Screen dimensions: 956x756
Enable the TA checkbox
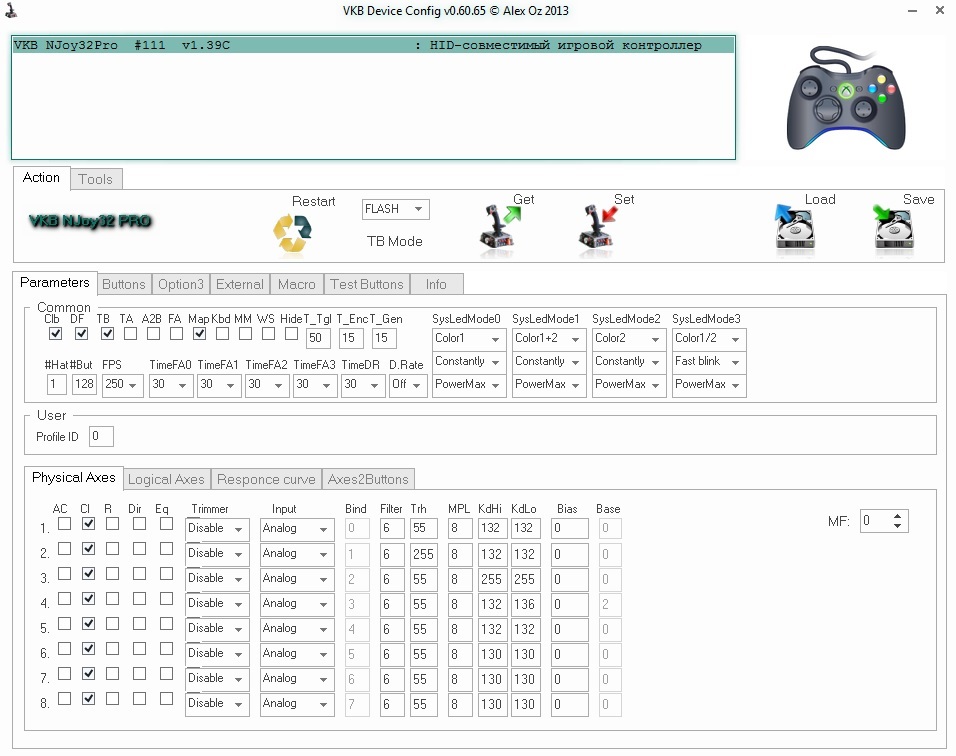[x=130, y=333]
